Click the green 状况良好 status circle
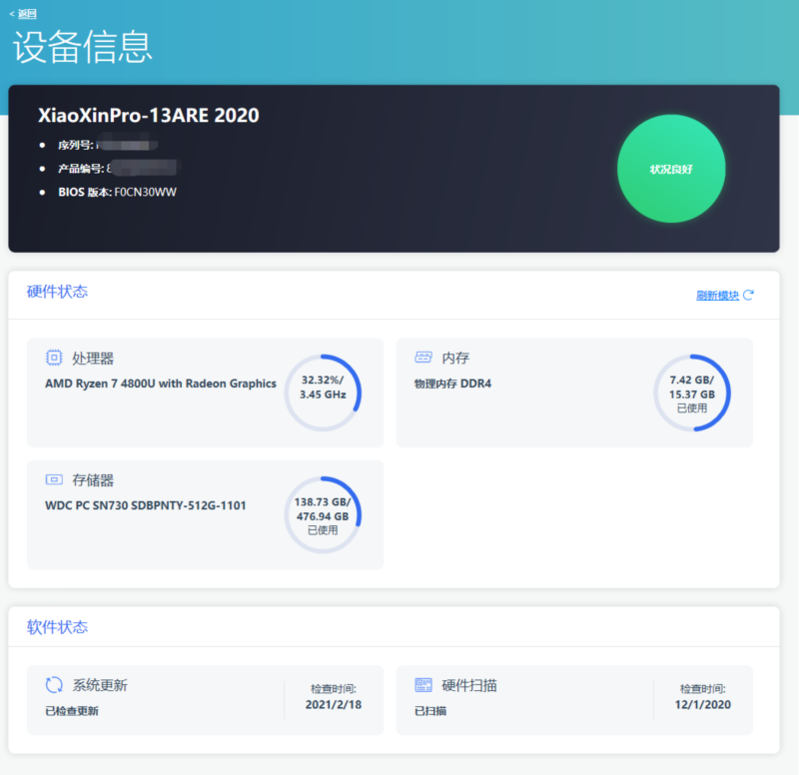The height and width of the screenshot is (775, 799). point(671,169)
